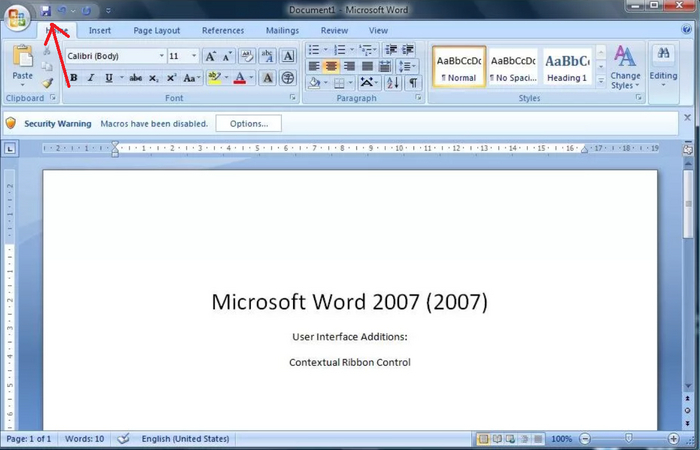This screenshot has height=450, width=700.
Task: Save the document from Quick Access Toolbar
Action: click(x=46, y=11)
